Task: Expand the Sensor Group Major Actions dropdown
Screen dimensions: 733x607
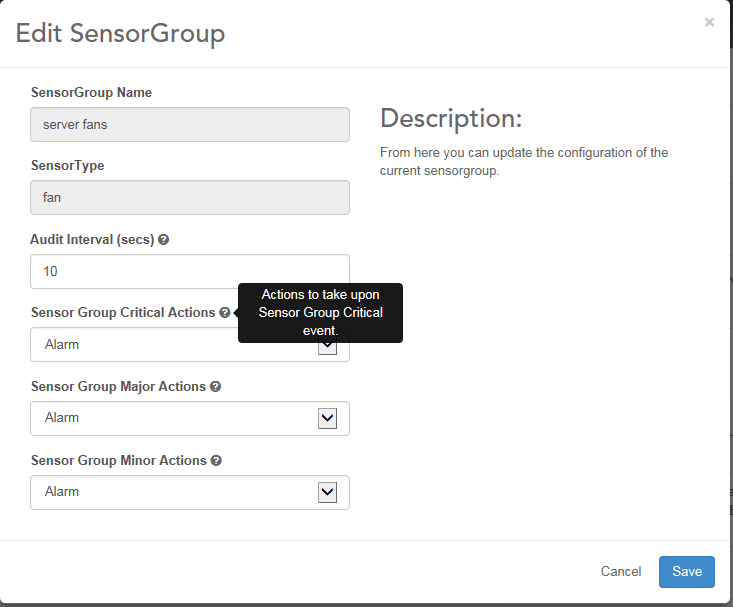Action: coord(327,418)
